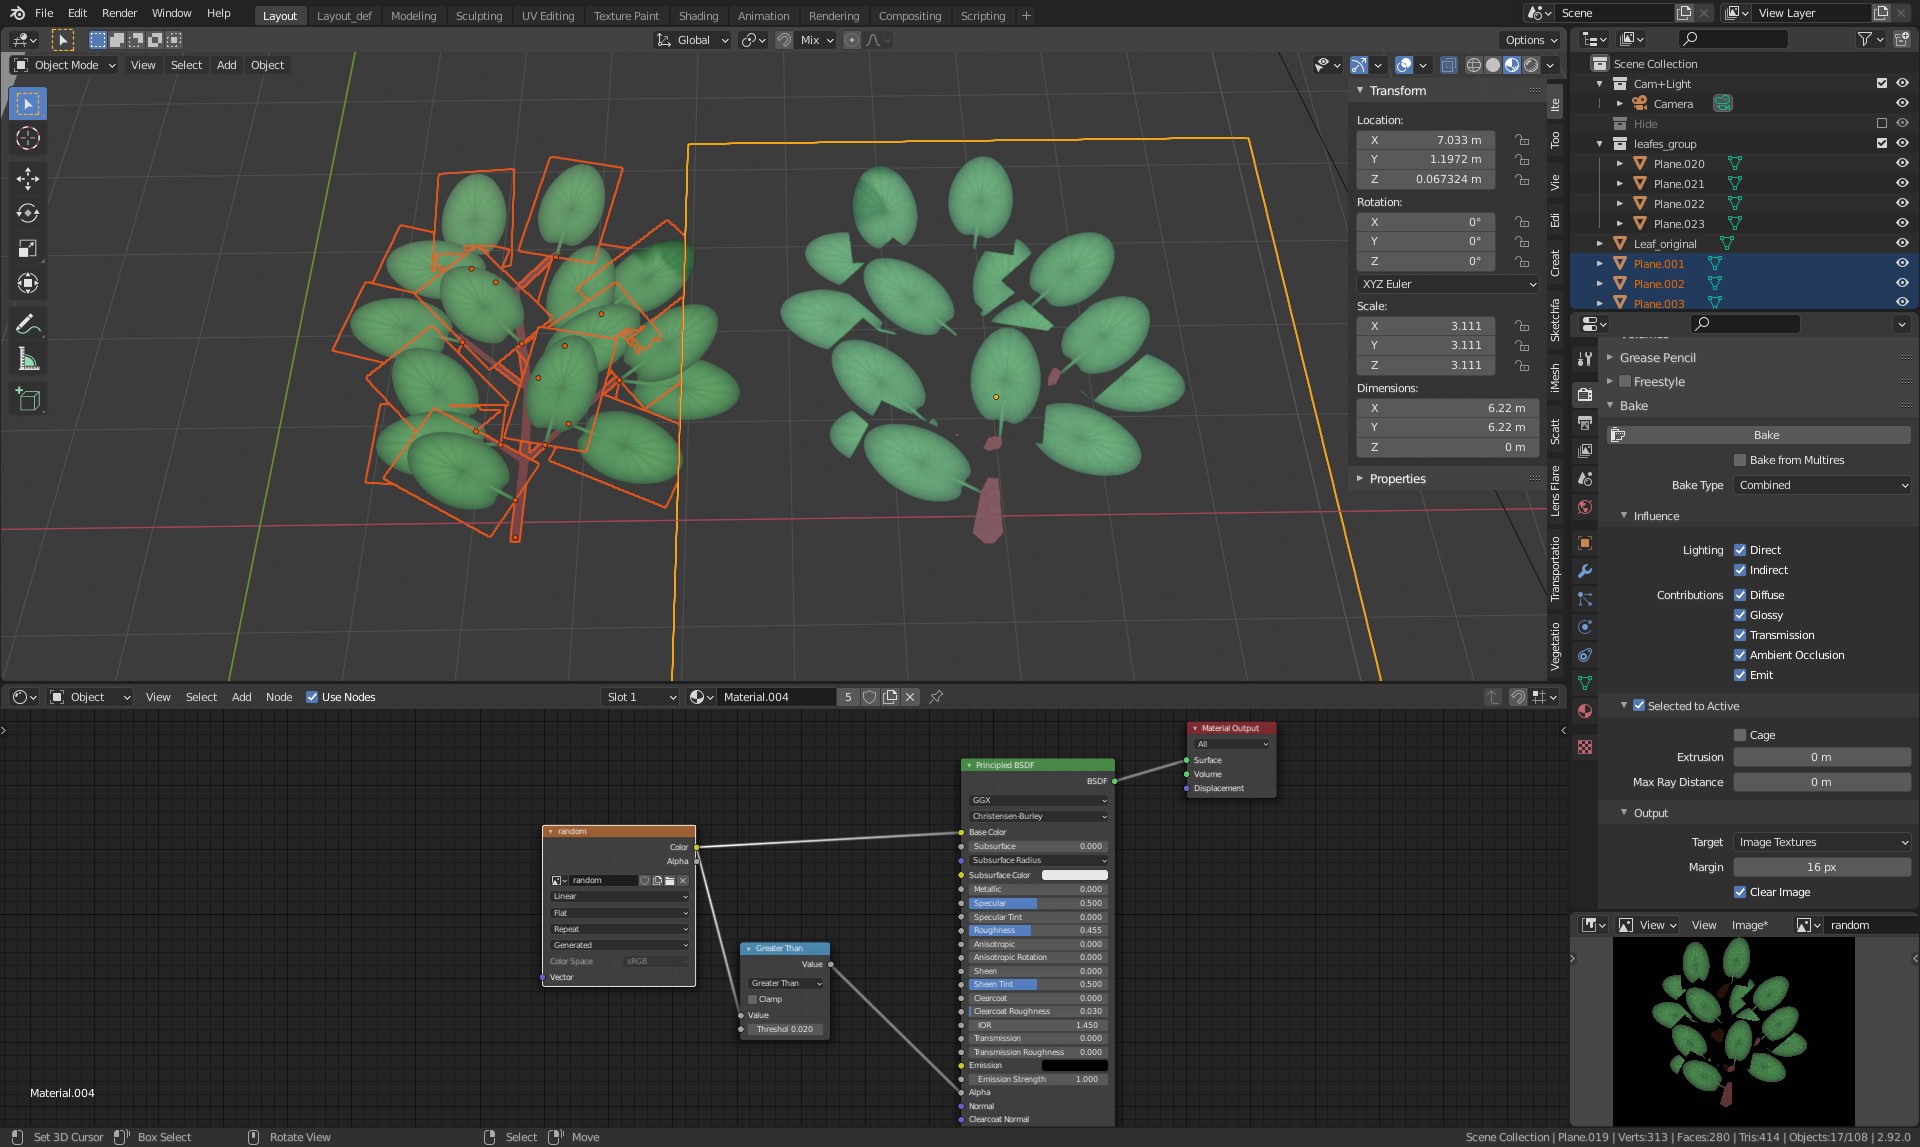Viewport: 1920px width, 1147px height.
Task: Switch to the Shading workspace tab
Action: tap(698, 15)
